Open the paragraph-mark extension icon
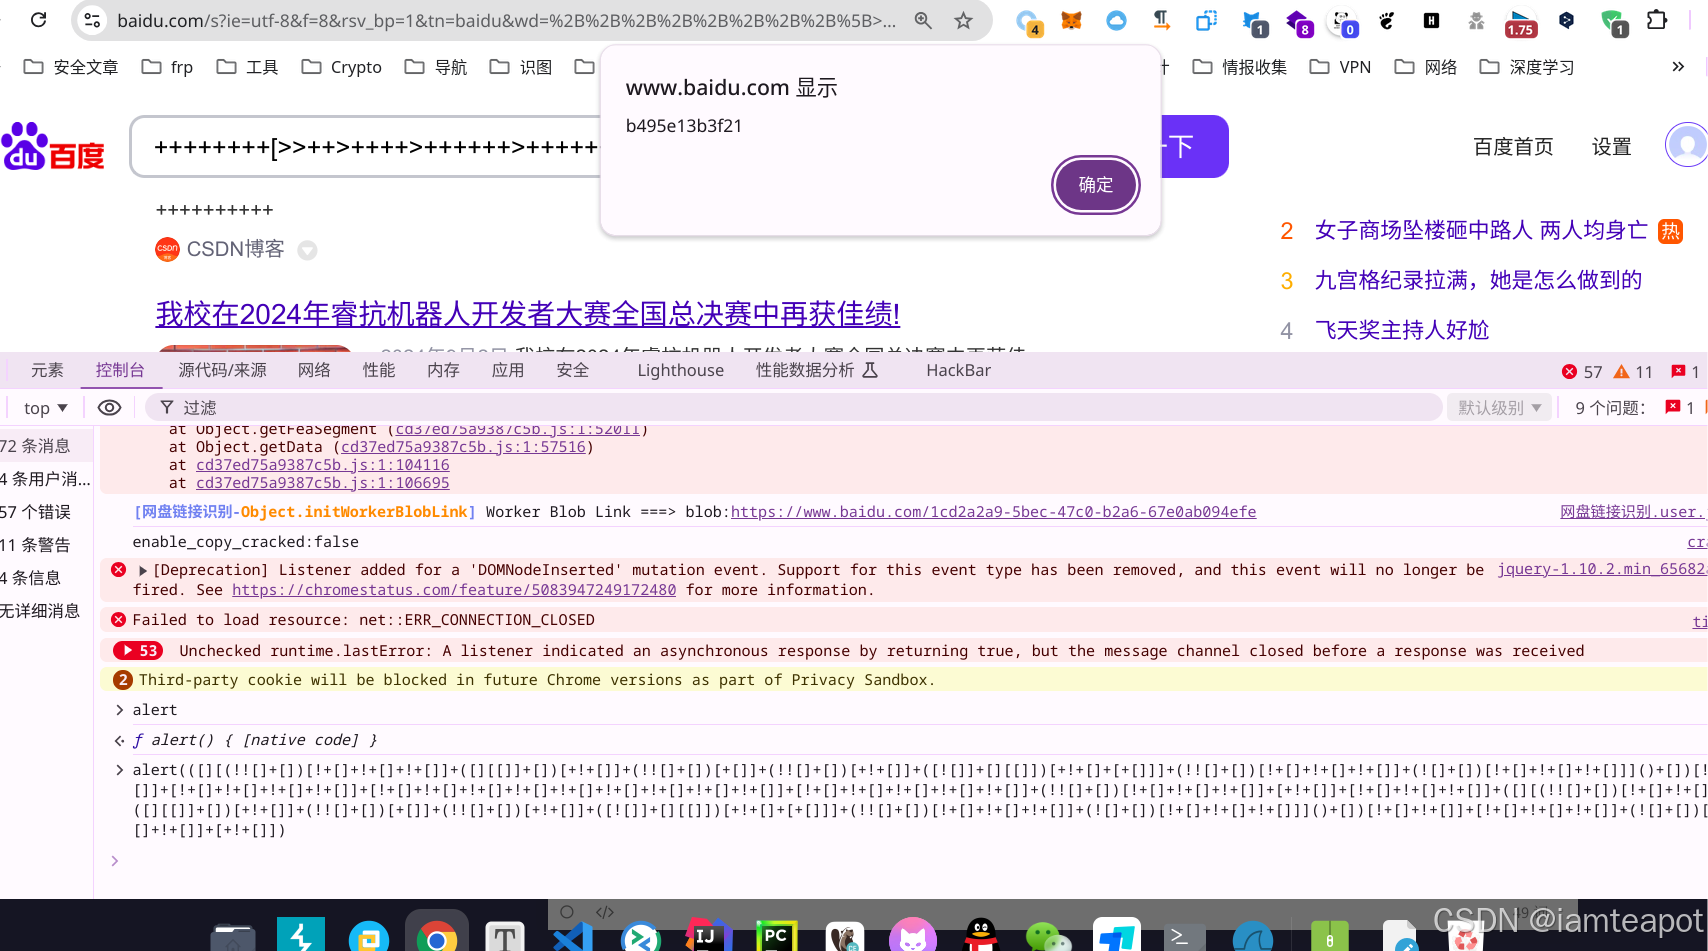The width and height of the screenshot is (1708, 951). pos(1161,20)
